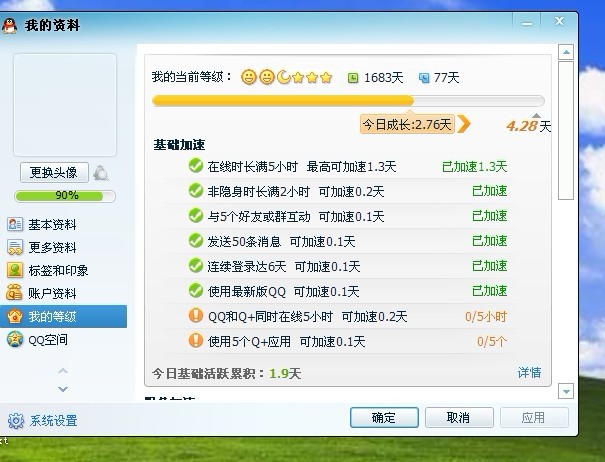Open 系统设置 link
Viewport: 605px width, 462px height.
54,421
